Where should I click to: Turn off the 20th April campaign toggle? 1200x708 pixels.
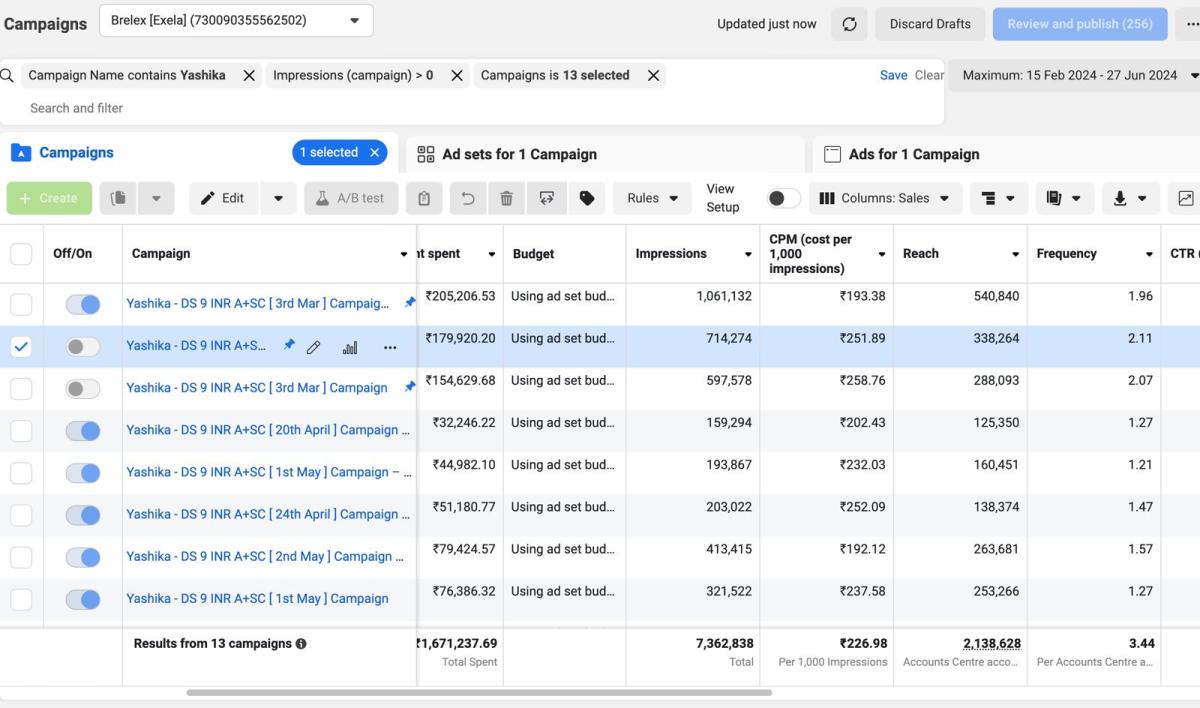[83, 430]
